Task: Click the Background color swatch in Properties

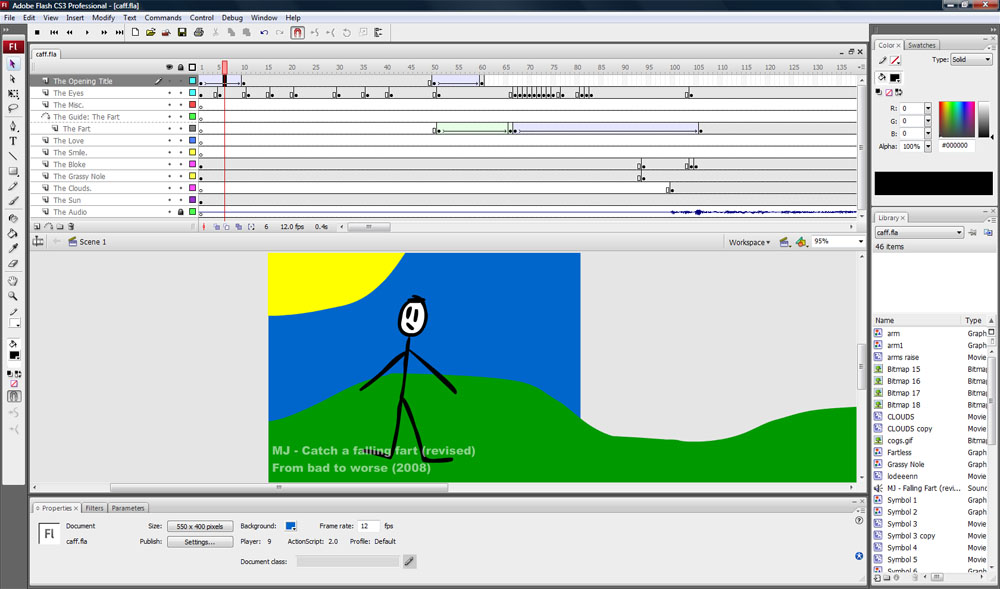Action: click(291, 526)
